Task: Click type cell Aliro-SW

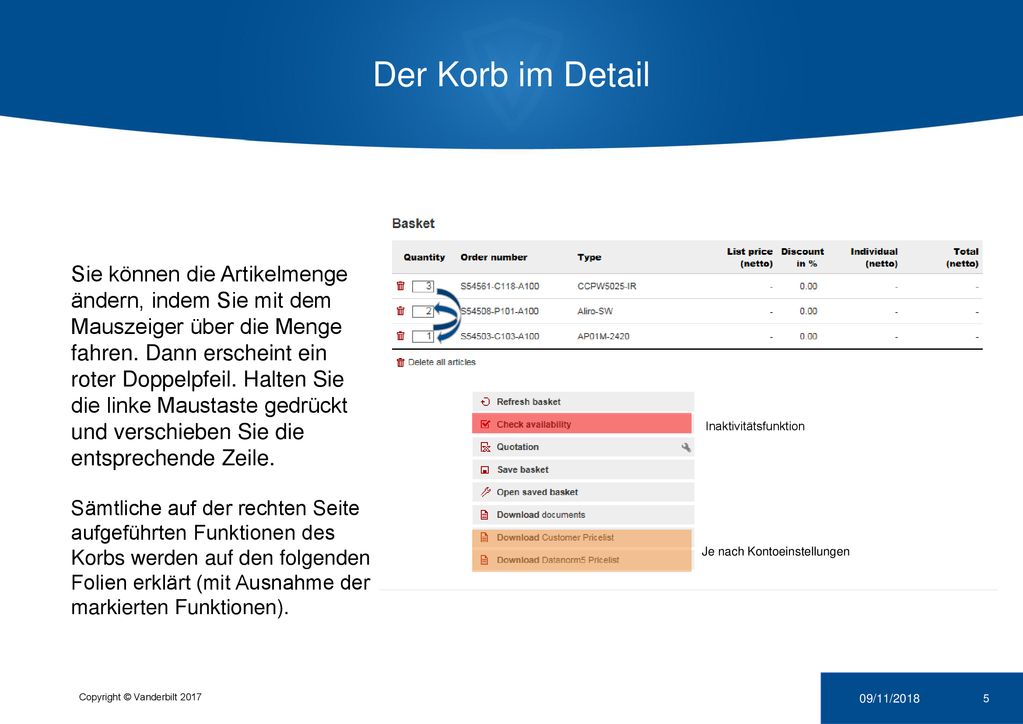Action: pyautogui.click(x=595, y=311)
